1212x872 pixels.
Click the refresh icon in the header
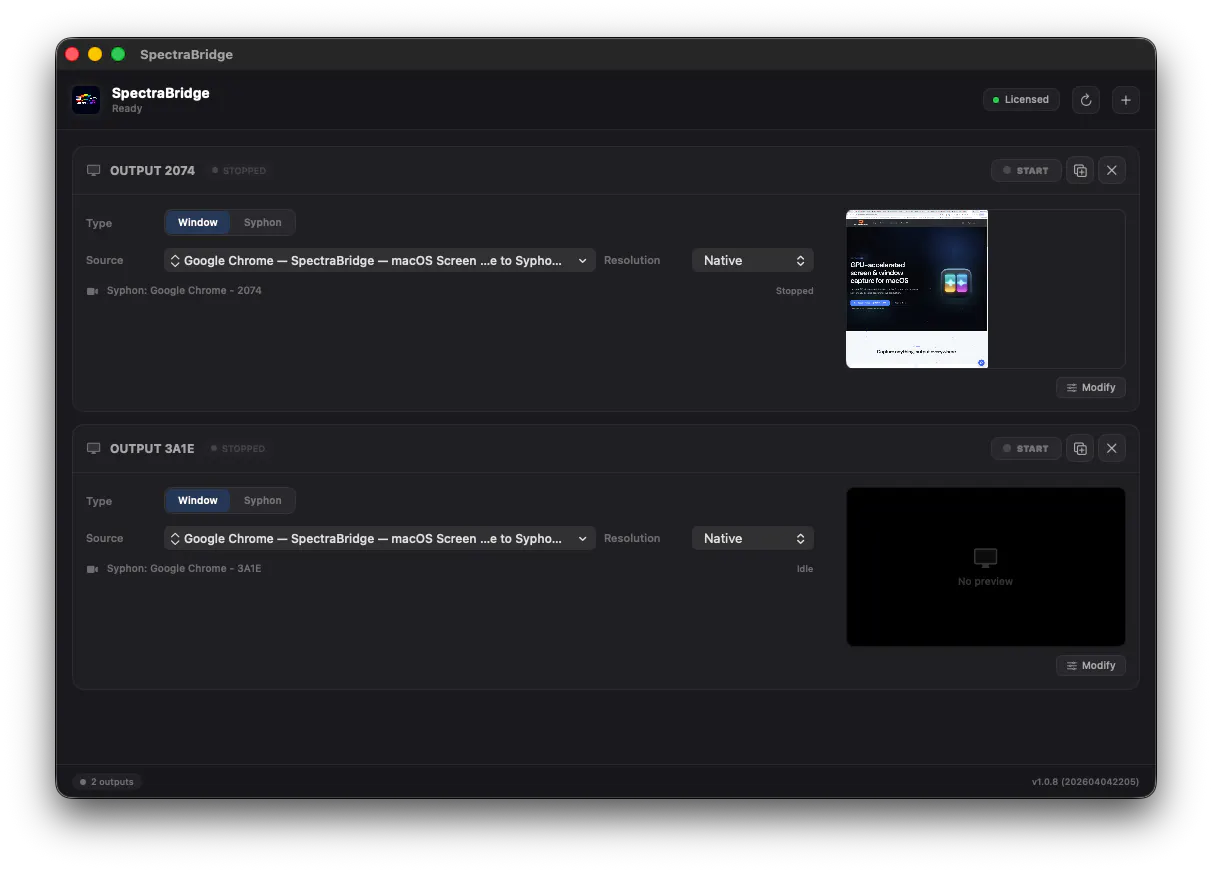[x=1086, y=100]
